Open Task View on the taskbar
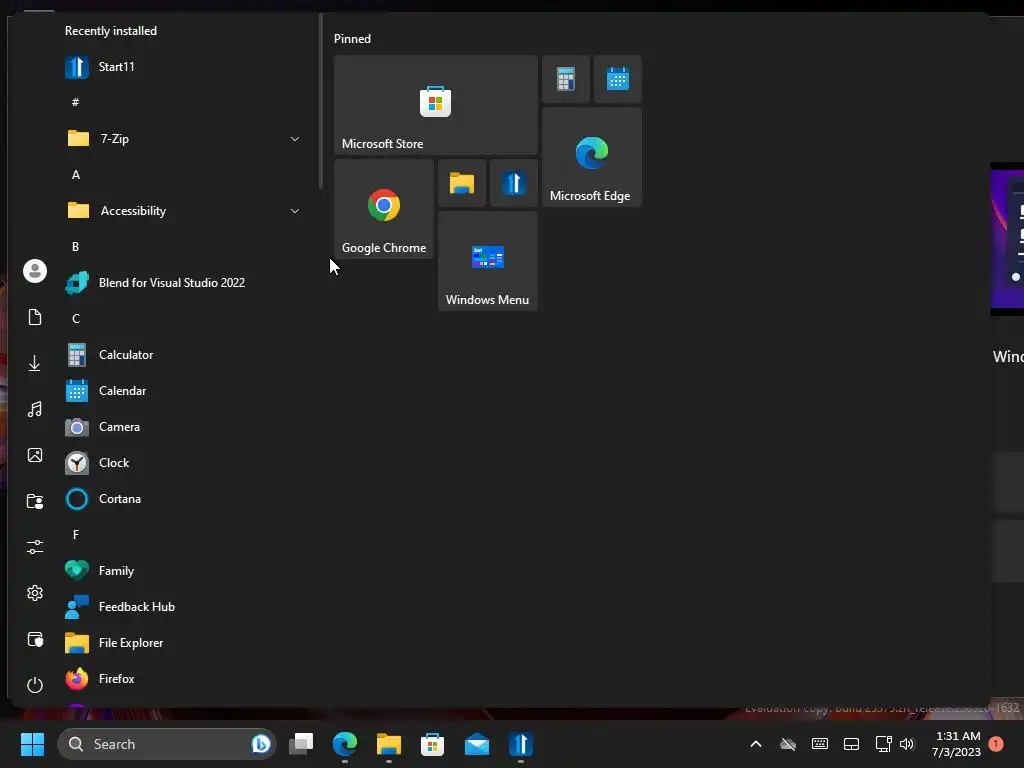 tap(301, 744)
